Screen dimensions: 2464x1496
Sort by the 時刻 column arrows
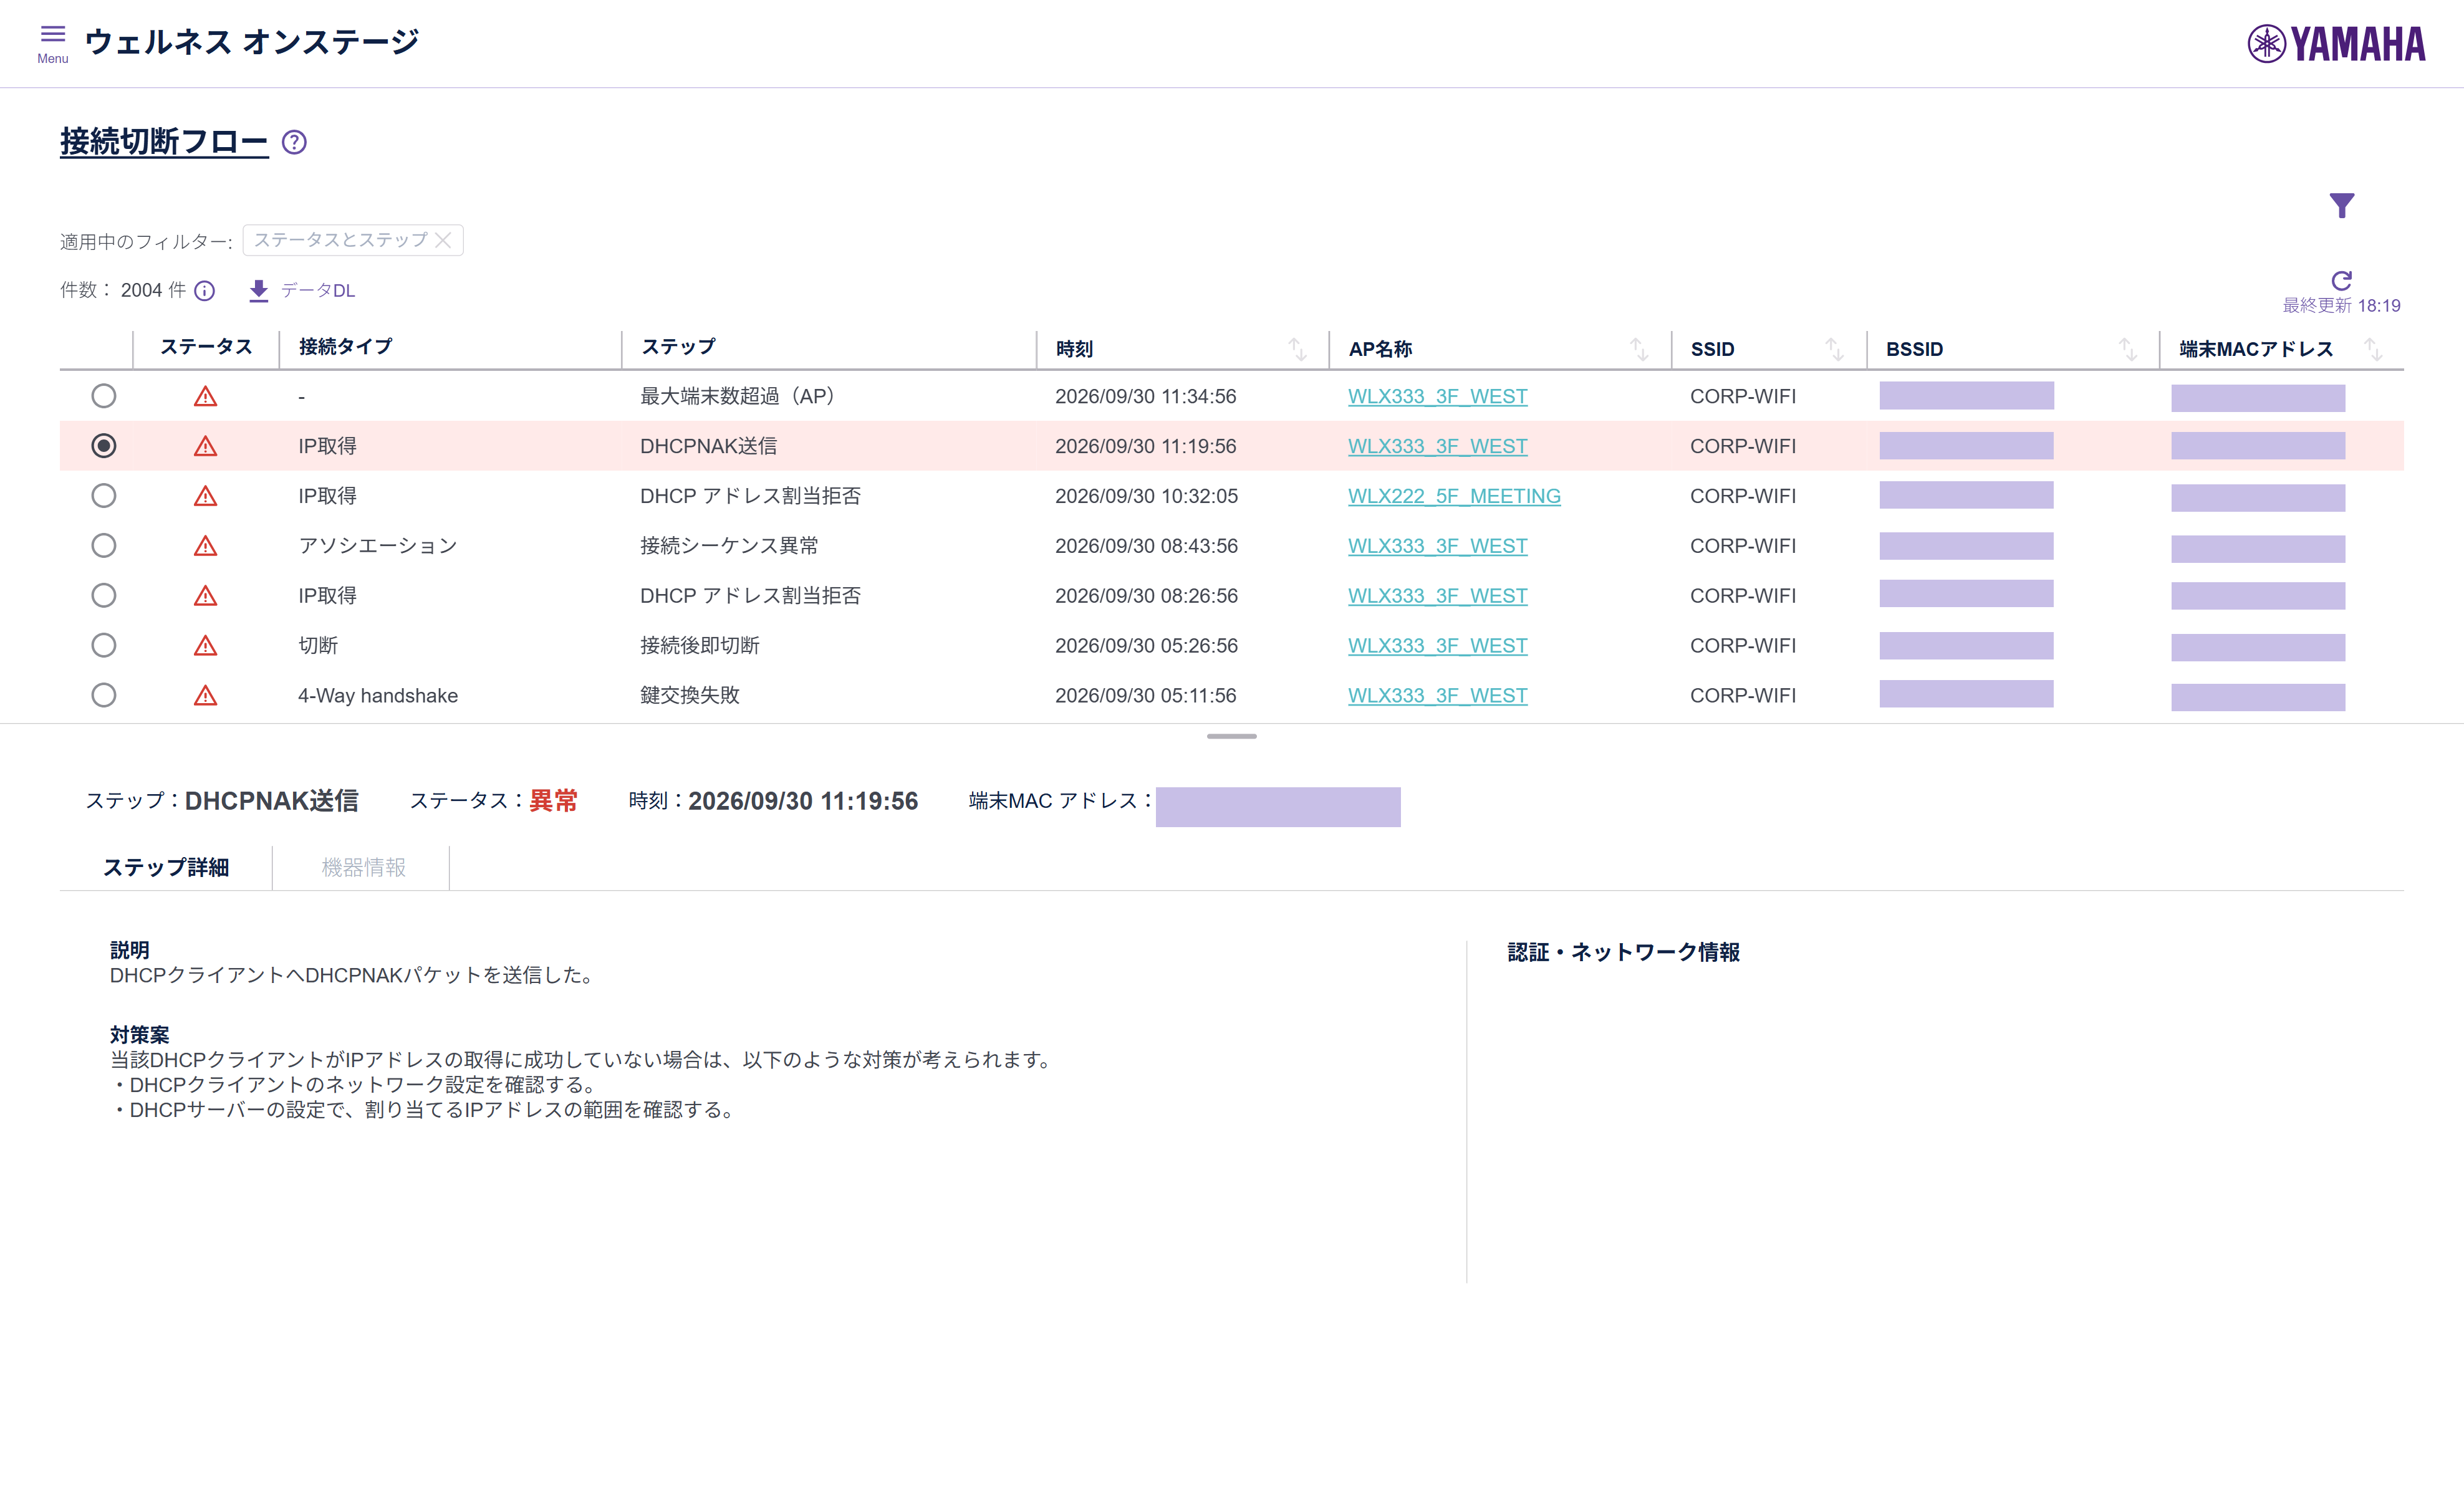coord(1297,349)
